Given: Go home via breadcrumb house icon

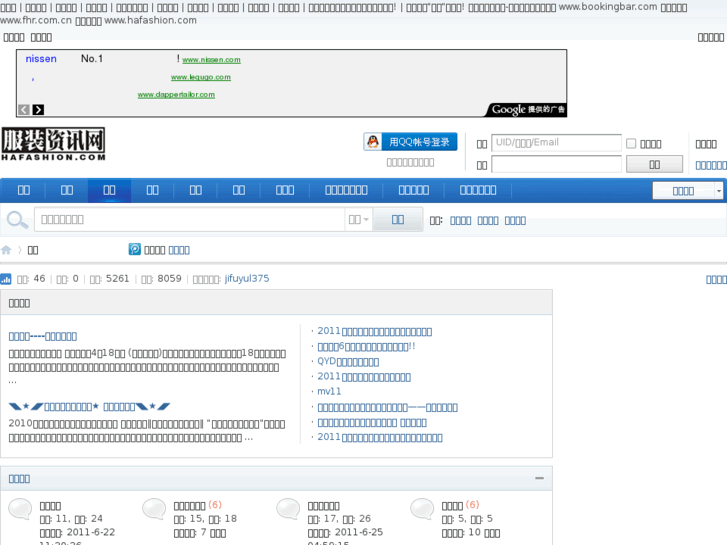Looking at the screenshot, I should [6, 250].
